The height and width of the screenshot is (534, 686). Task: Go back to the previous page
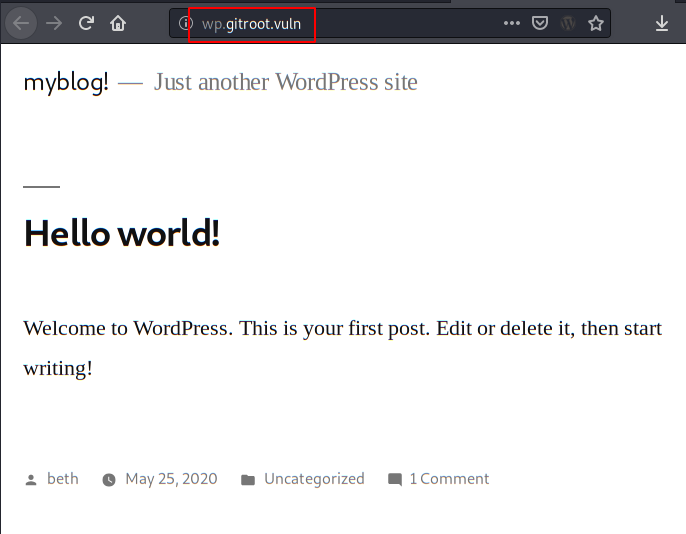[21, 23]
